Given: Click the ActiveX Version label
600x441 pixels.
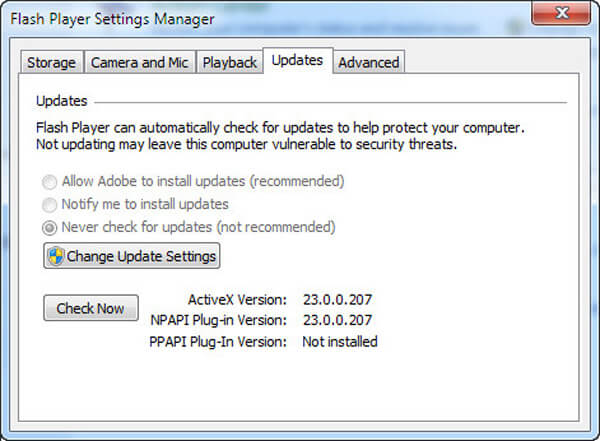Looking at the screenshot, I should [x=237, y=299].
